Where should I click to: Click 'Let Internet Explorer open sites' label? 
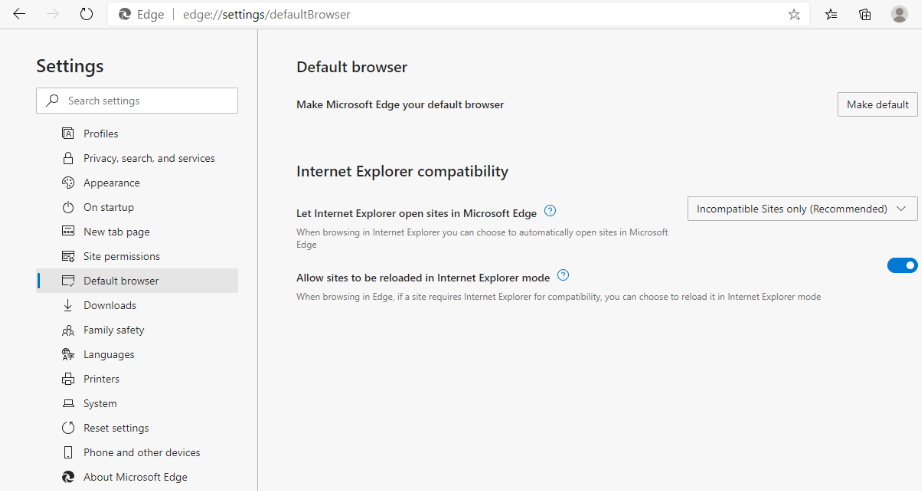pos(416,213)
